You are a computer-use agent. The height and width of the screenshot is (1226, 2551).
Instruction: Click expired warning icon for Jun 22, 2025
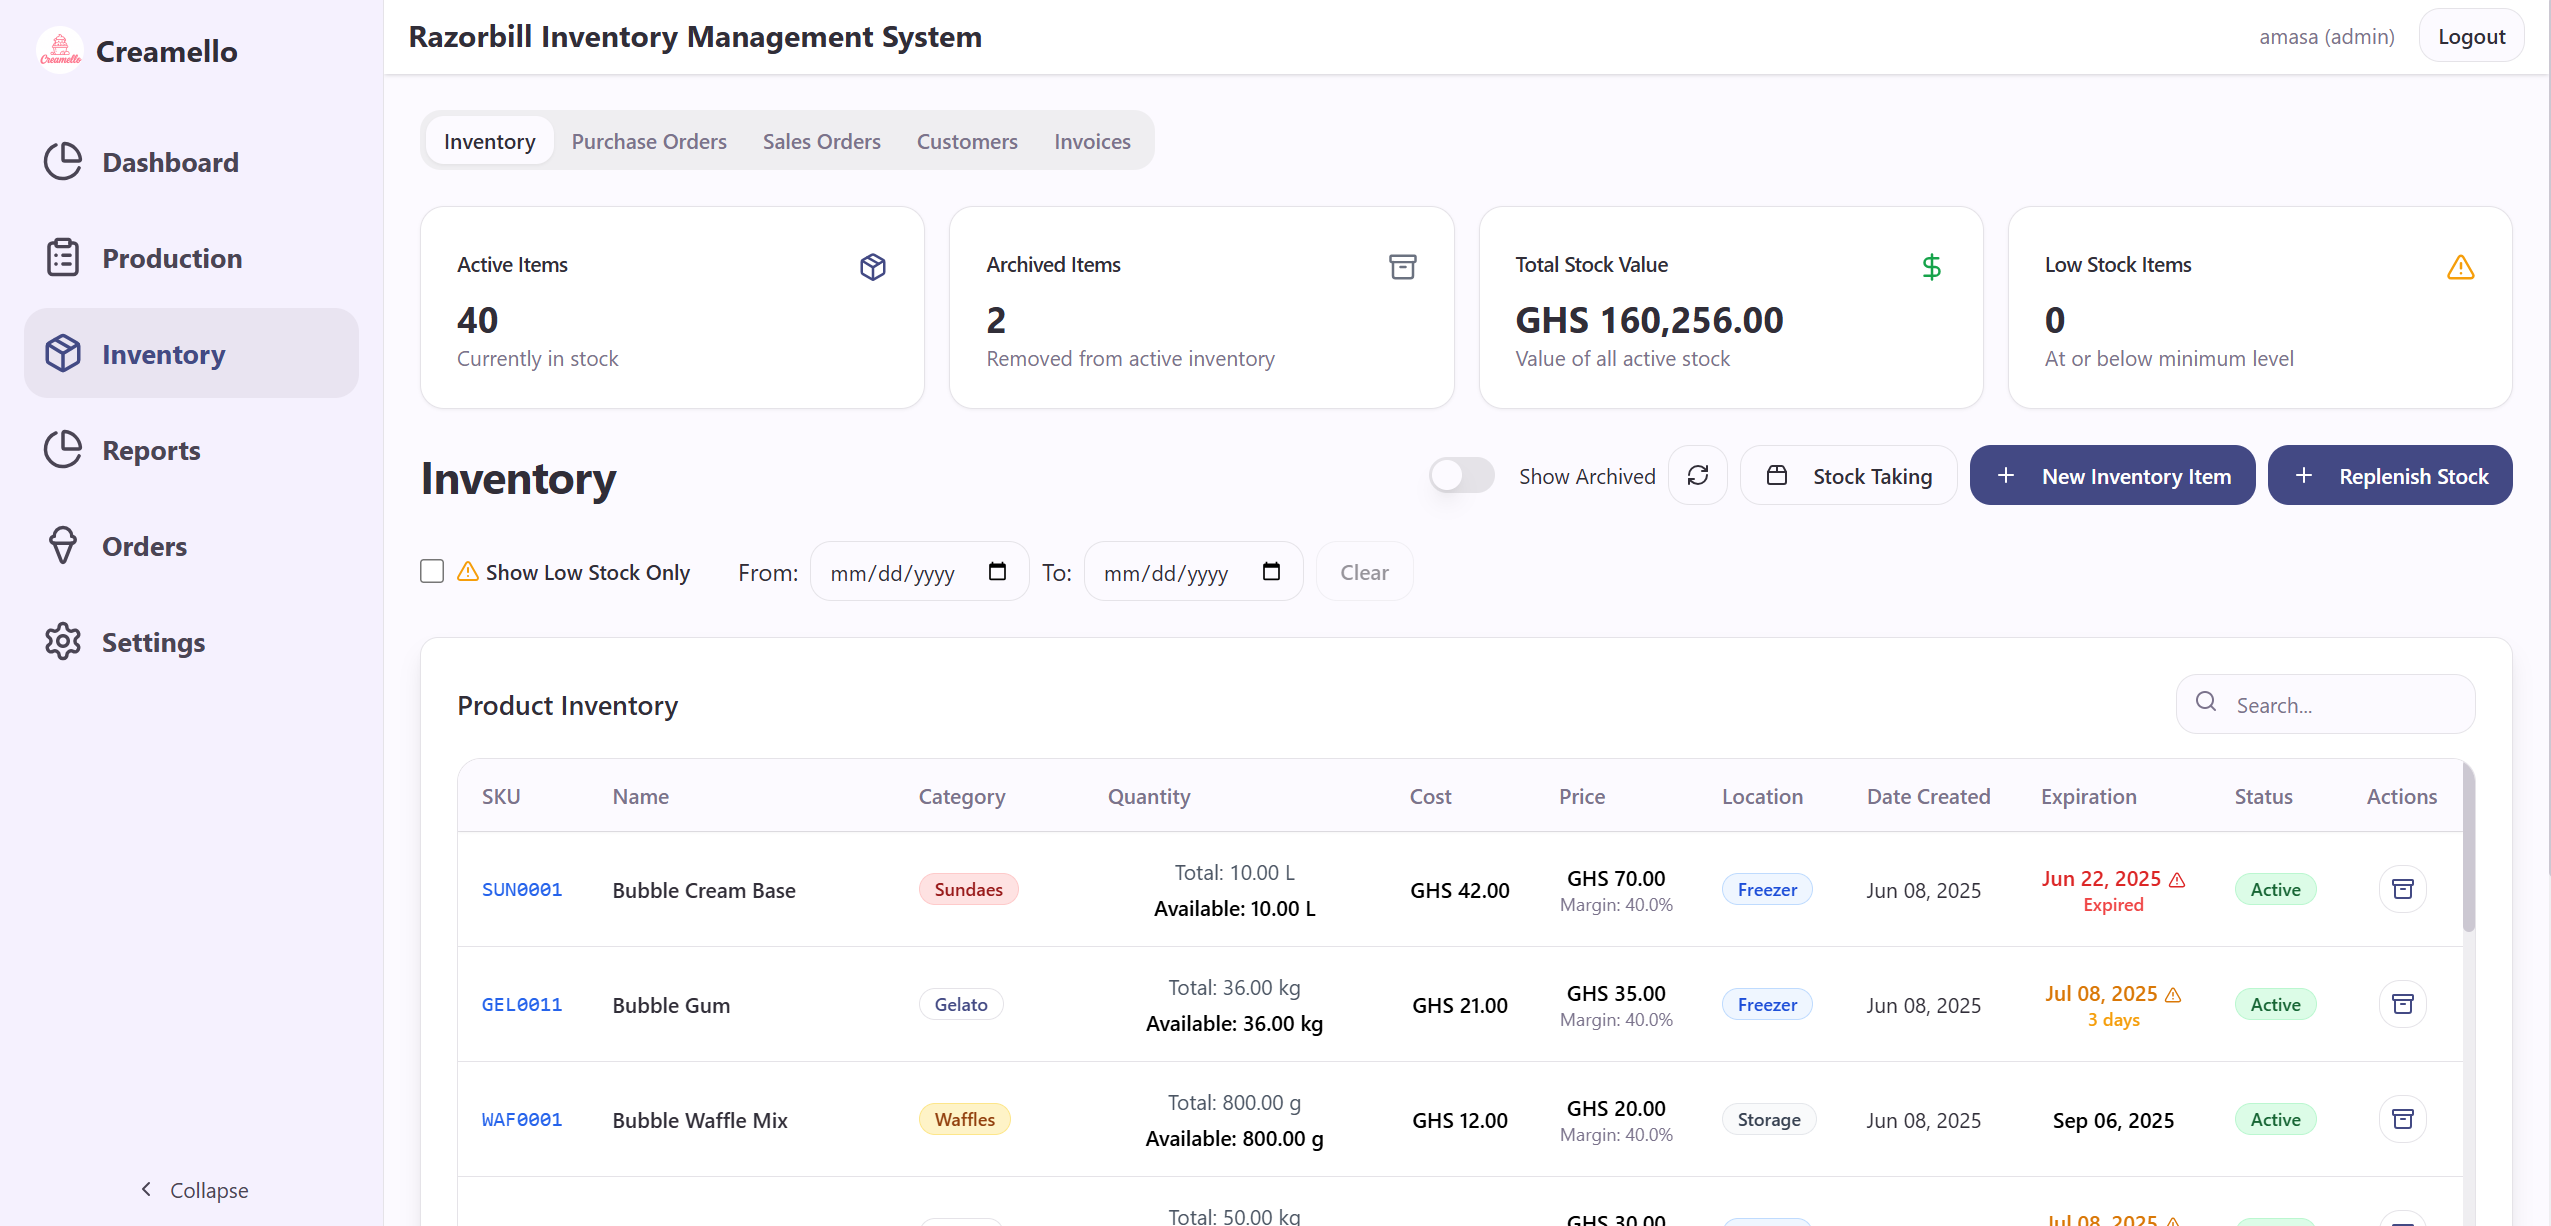tap(2178, 880)
